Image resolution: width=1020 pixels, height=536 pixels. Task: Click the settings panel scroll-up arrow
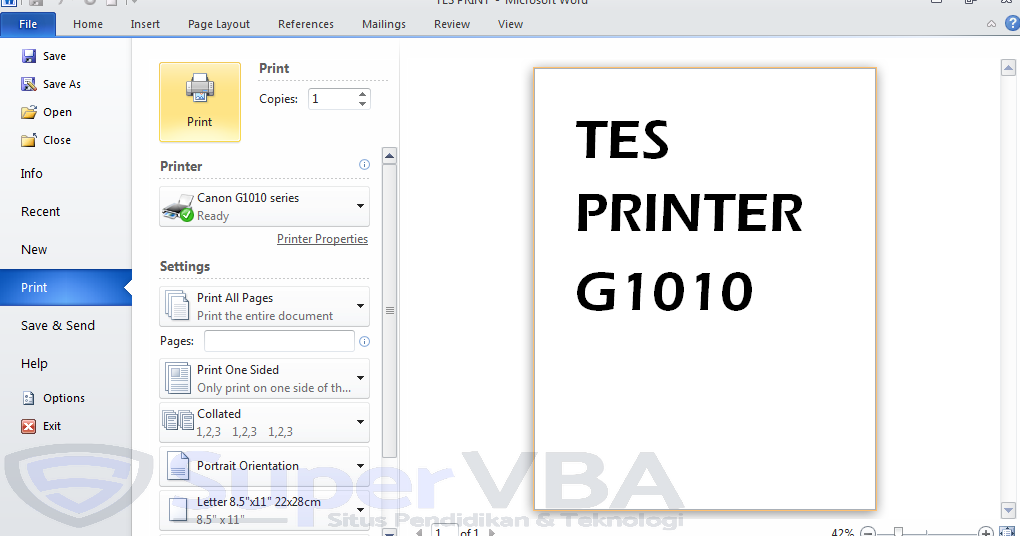point(390,156)
